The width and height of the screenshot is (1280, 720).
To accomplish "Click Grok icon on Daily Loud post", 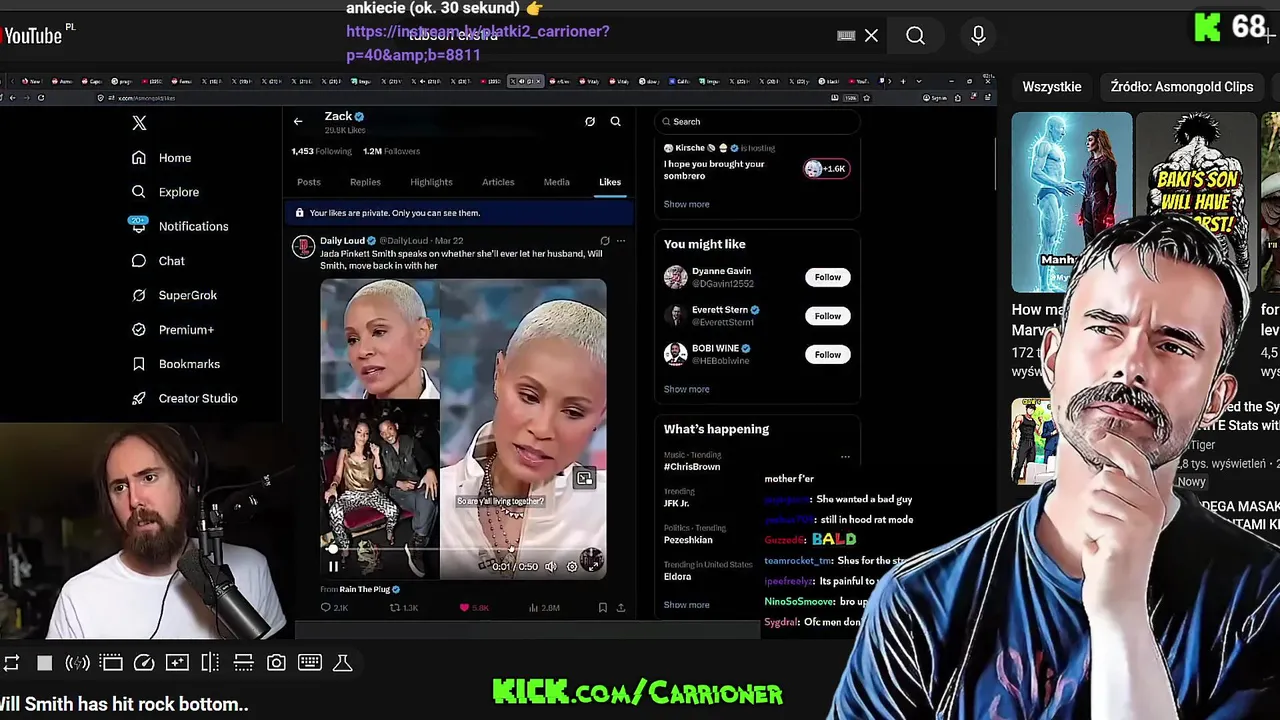I will (x=605, y=241).
